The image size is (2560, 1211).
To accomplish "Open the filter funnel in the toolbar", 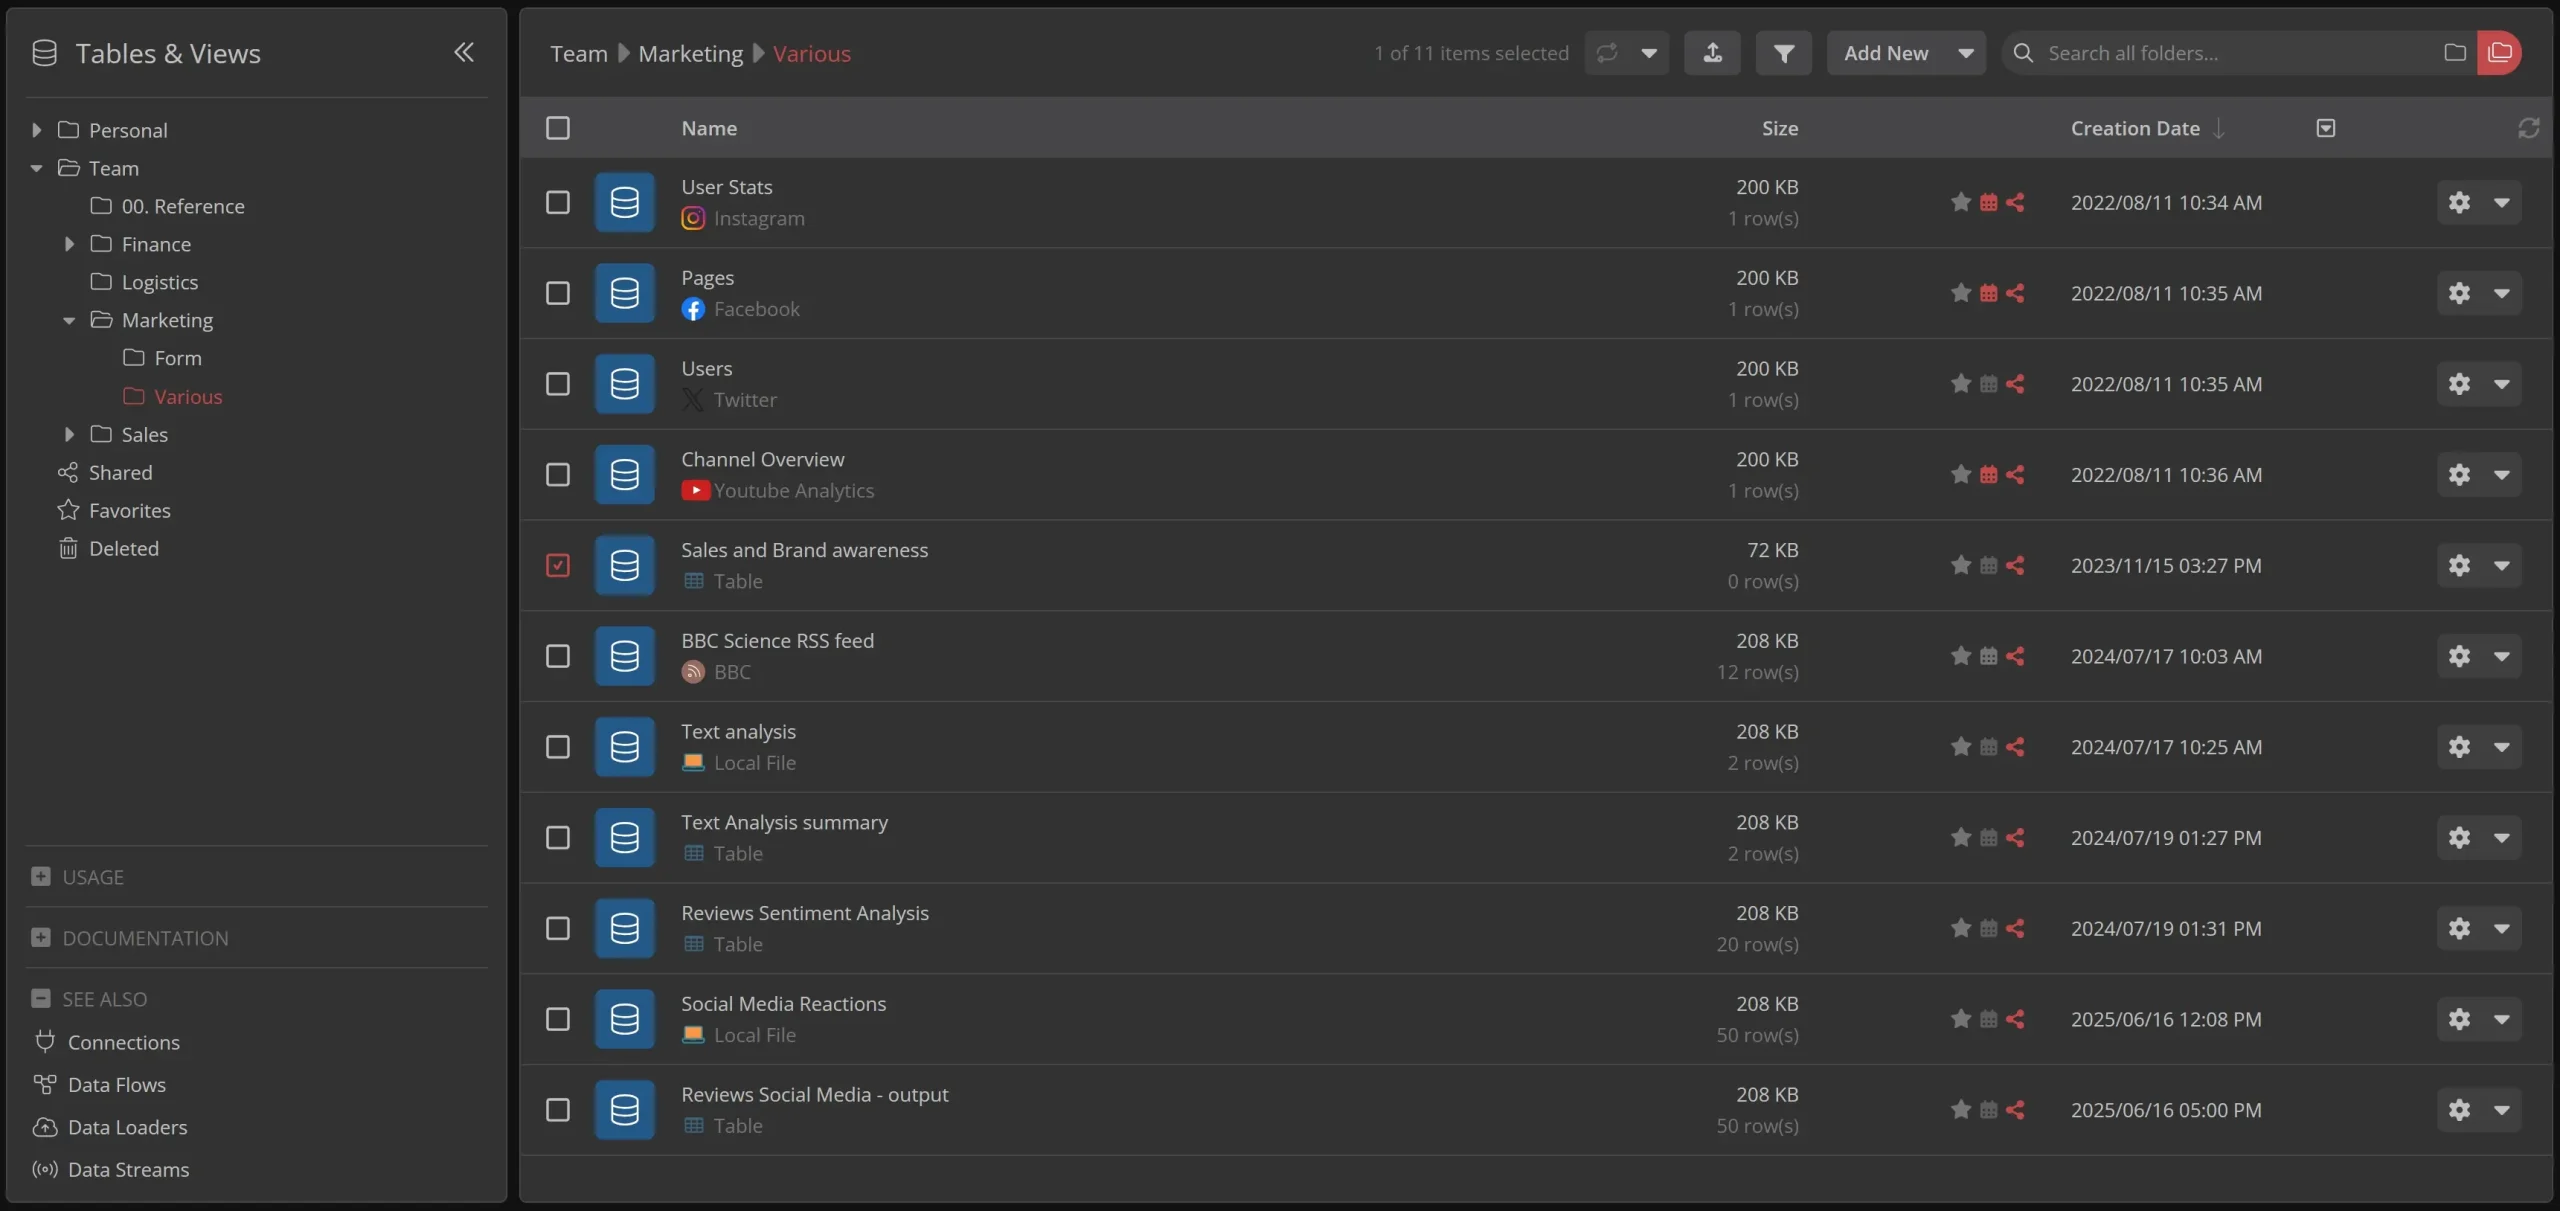I will pyautogui.click(x=1784, y=53).
